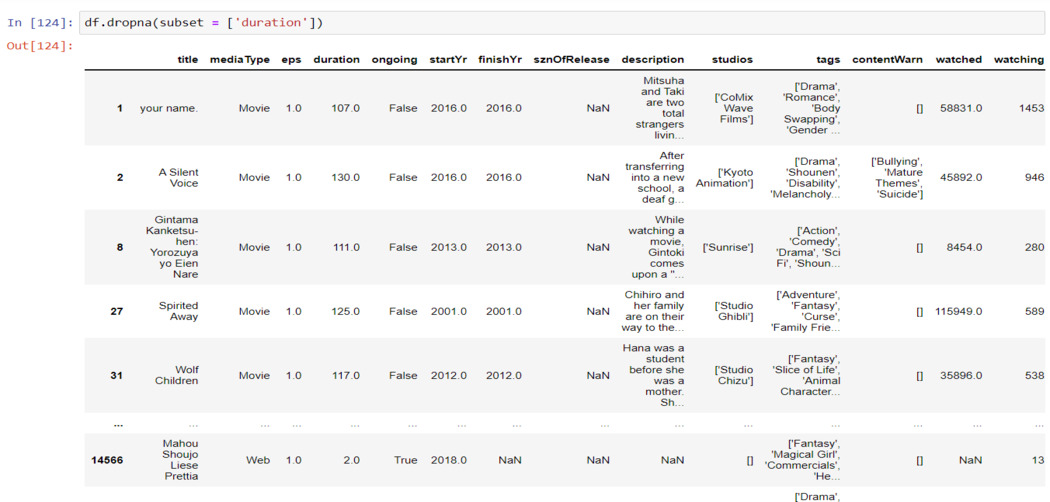This screenshot has height=502, width=1050.
Task: Click the 'your name.' title cell
Action: pos(169,108)
